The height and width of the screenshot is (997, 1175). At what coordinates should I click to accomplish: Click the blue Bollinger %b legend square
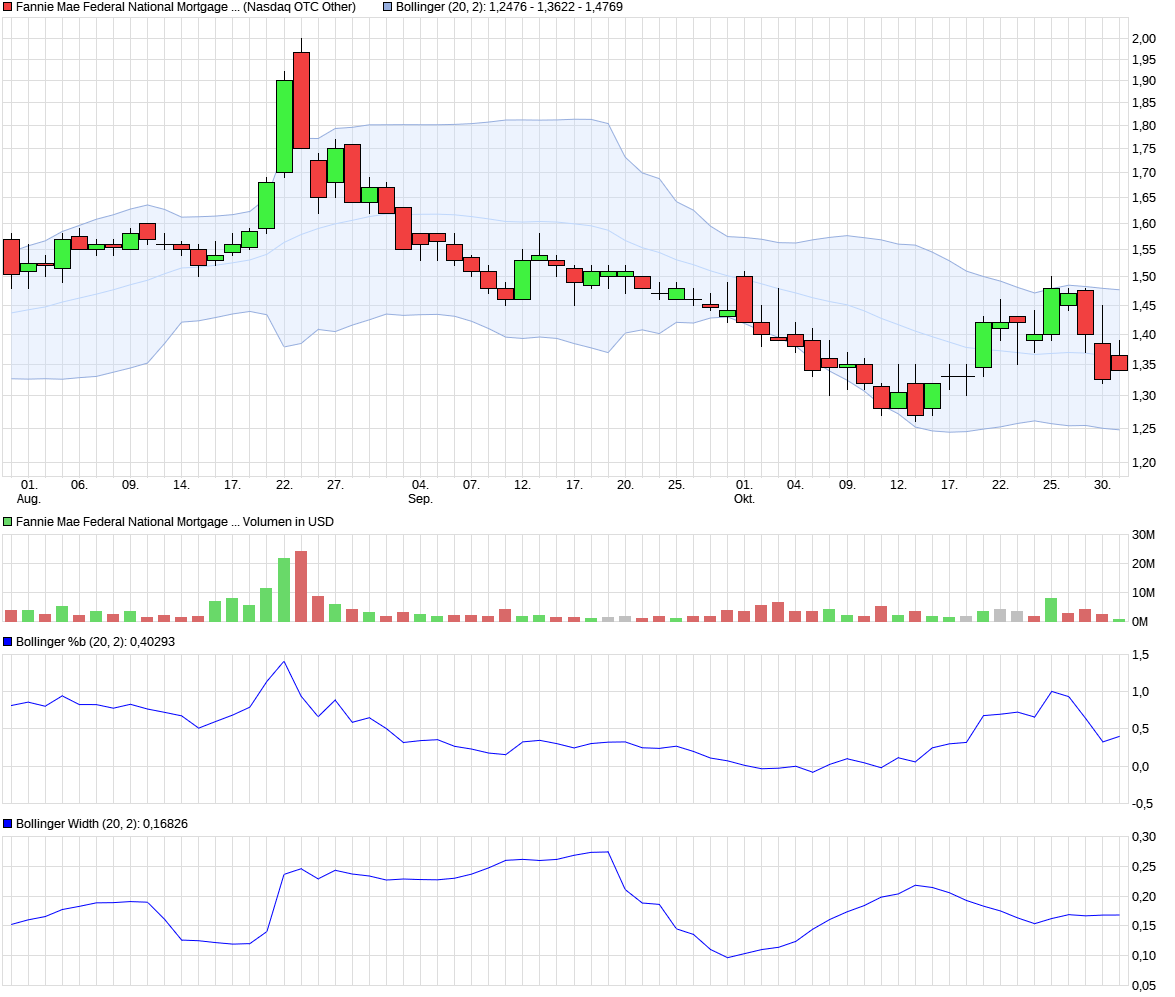coord(8,642)
